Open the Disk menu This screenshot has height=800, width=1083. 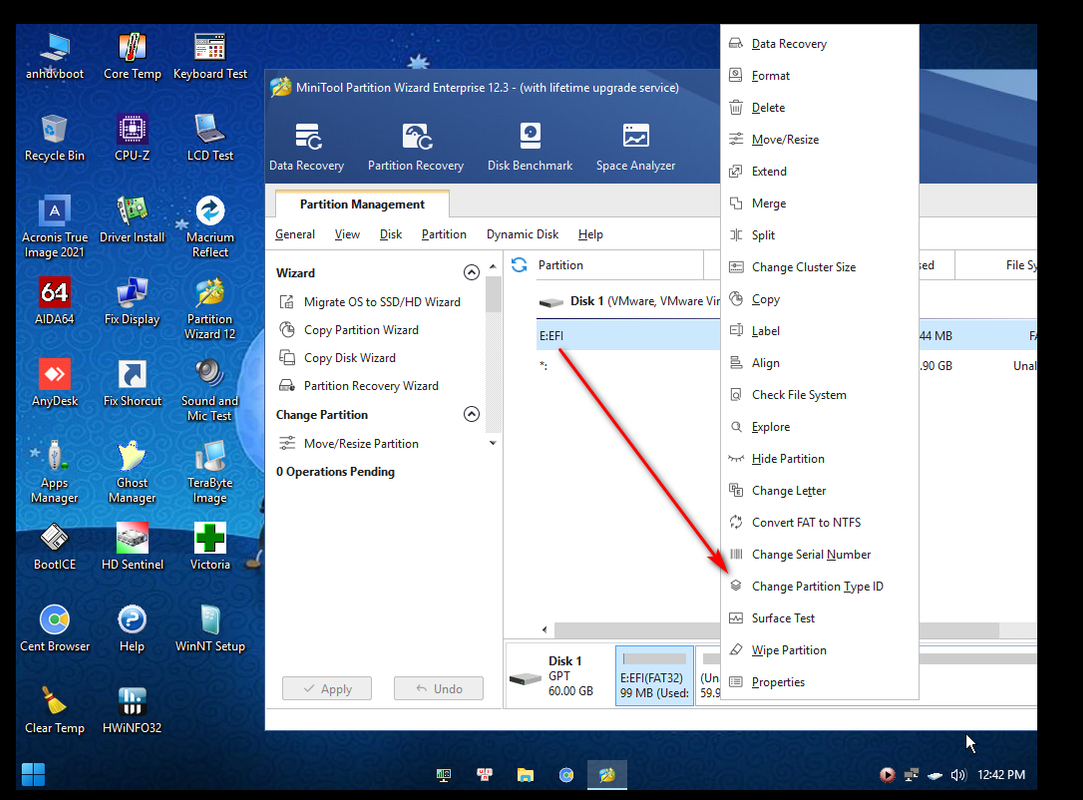click(390, 234)
